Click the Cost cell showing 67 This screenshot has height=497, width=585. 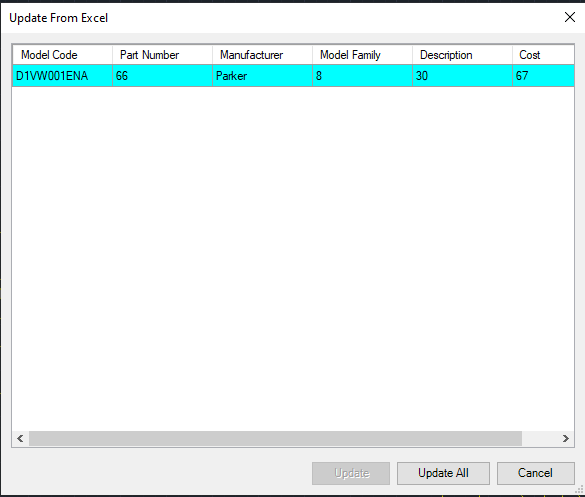coord(544,76)
